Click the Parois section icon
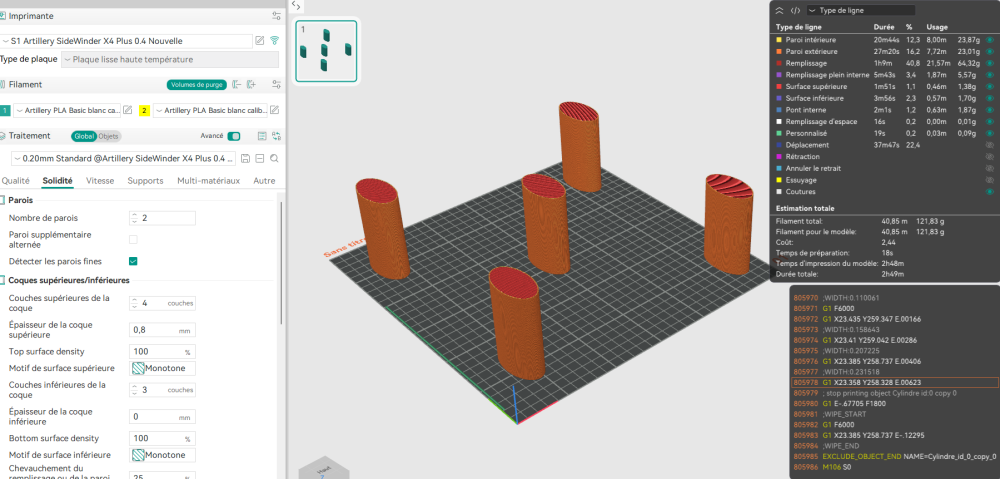1000x479 pixels. point(2,200)
